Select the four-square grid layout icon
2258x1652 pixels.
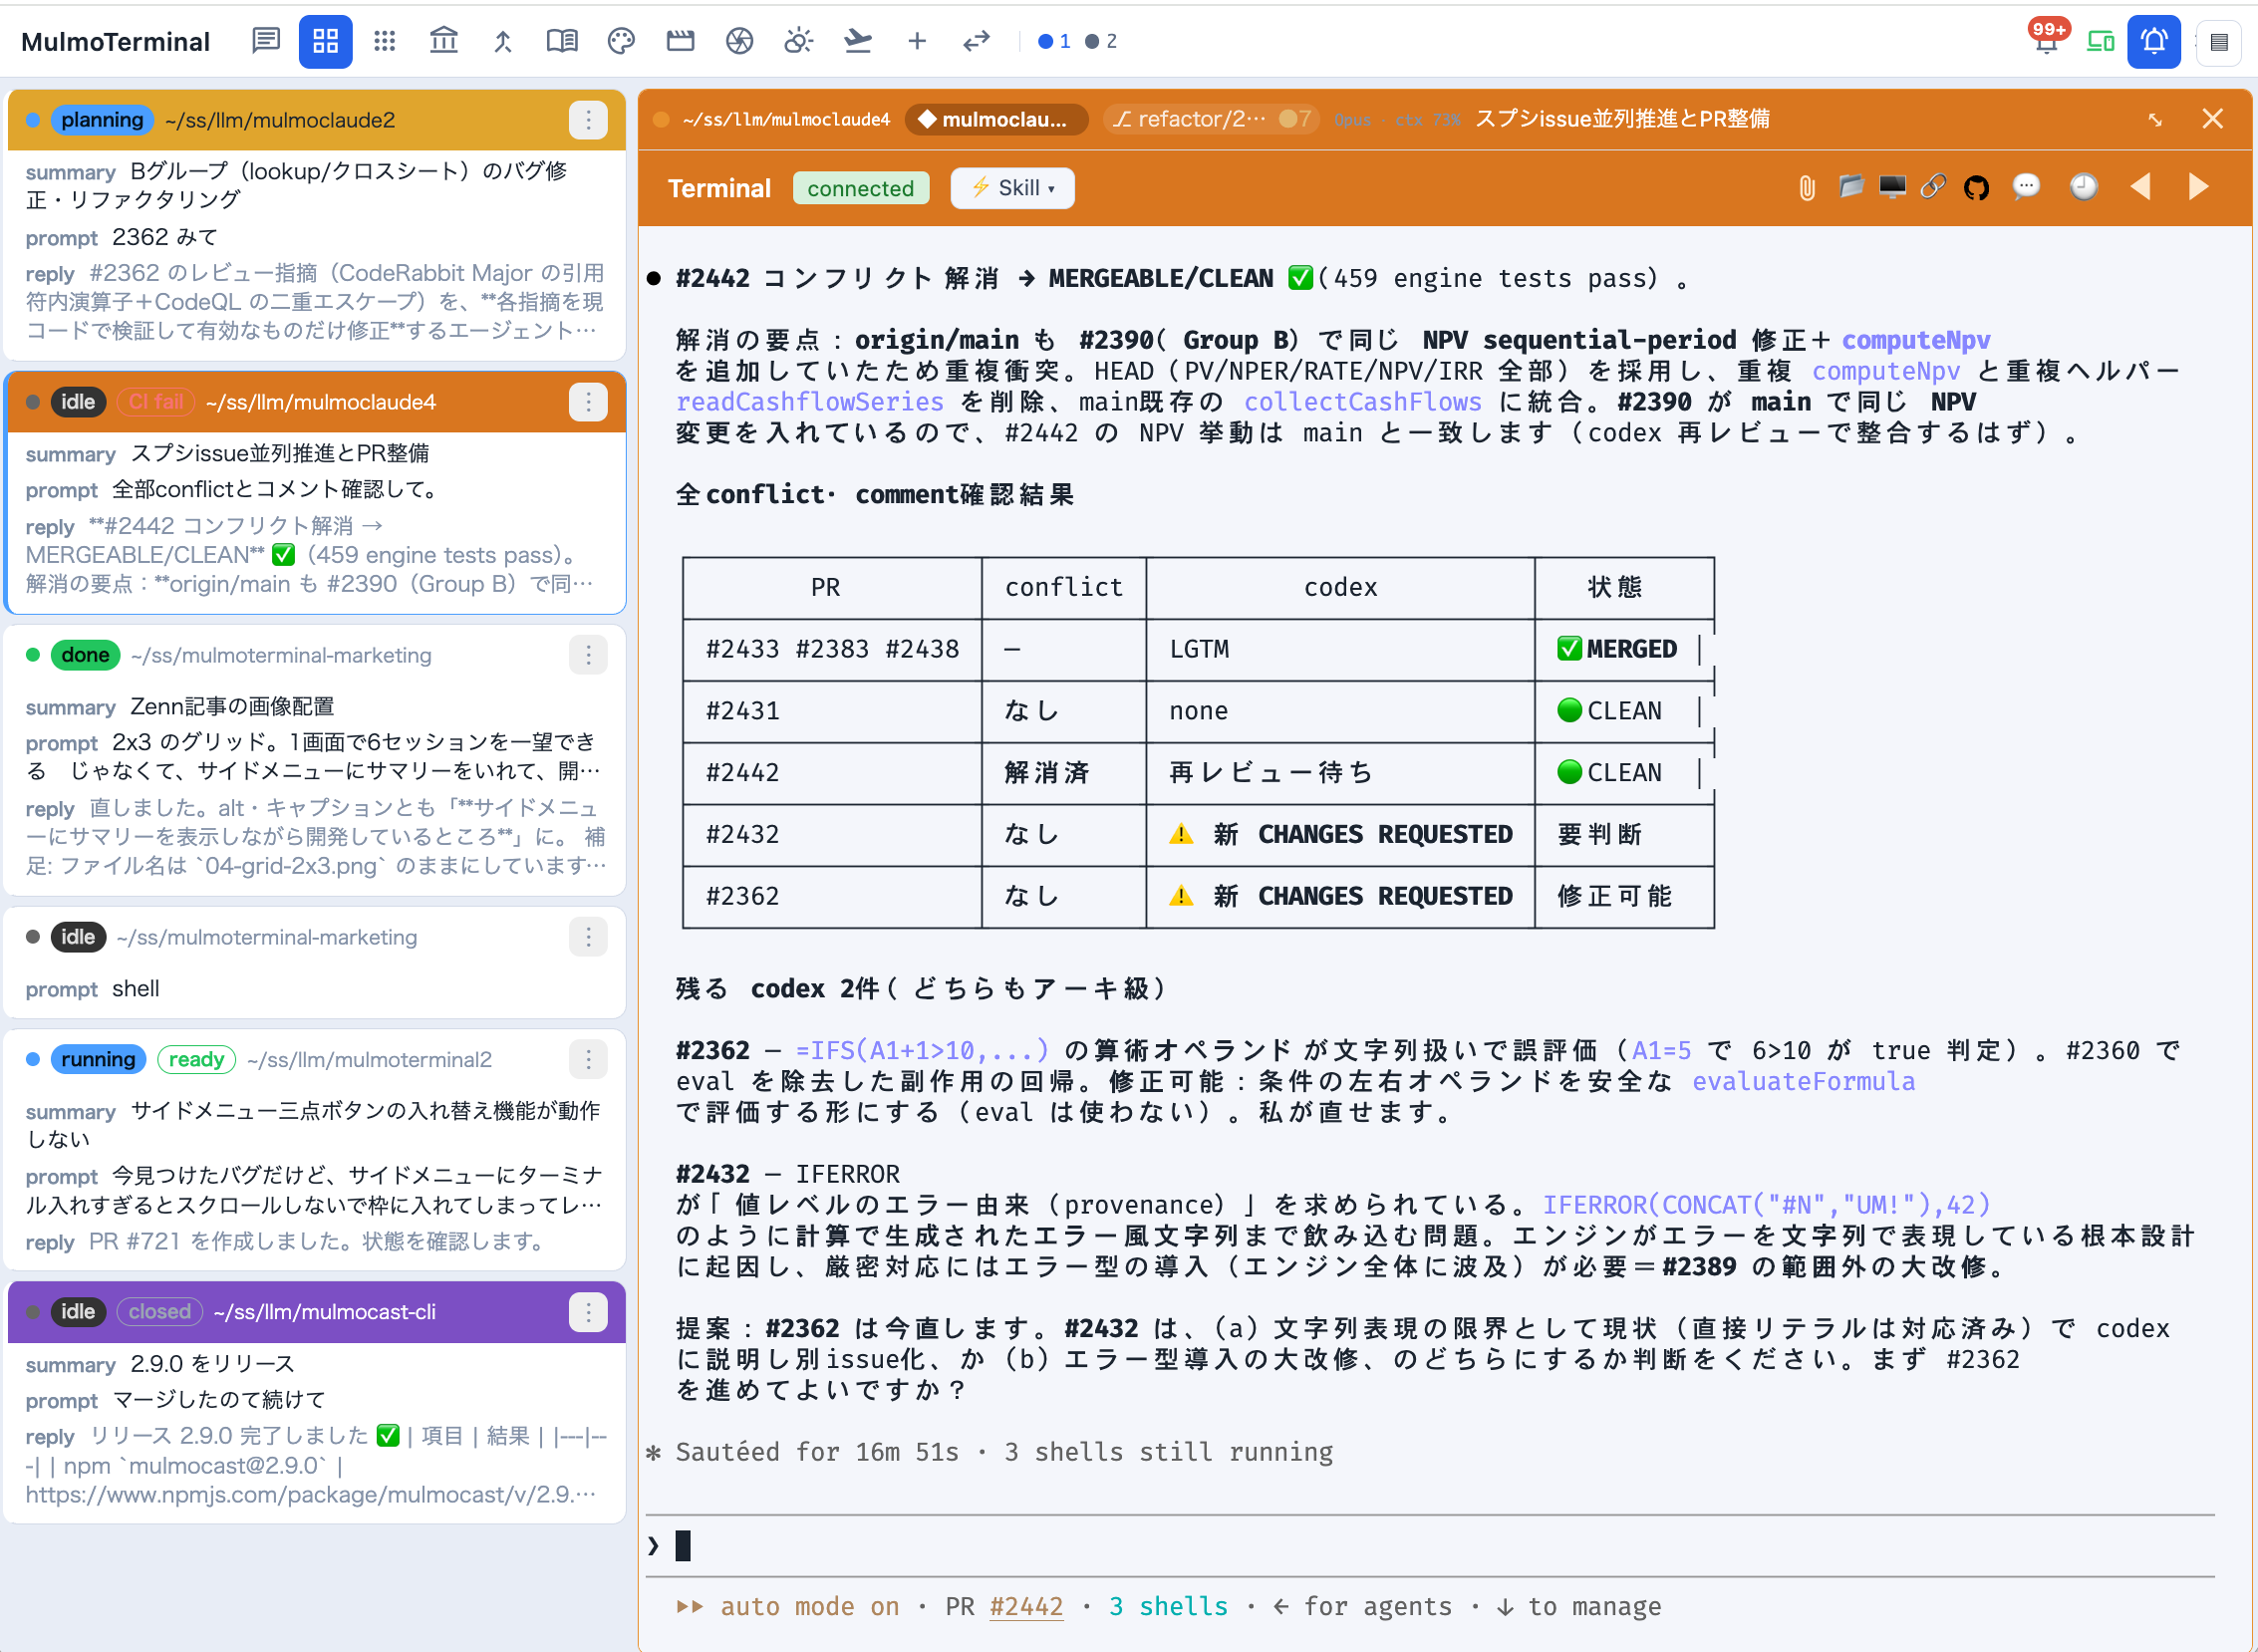[325, 41]
